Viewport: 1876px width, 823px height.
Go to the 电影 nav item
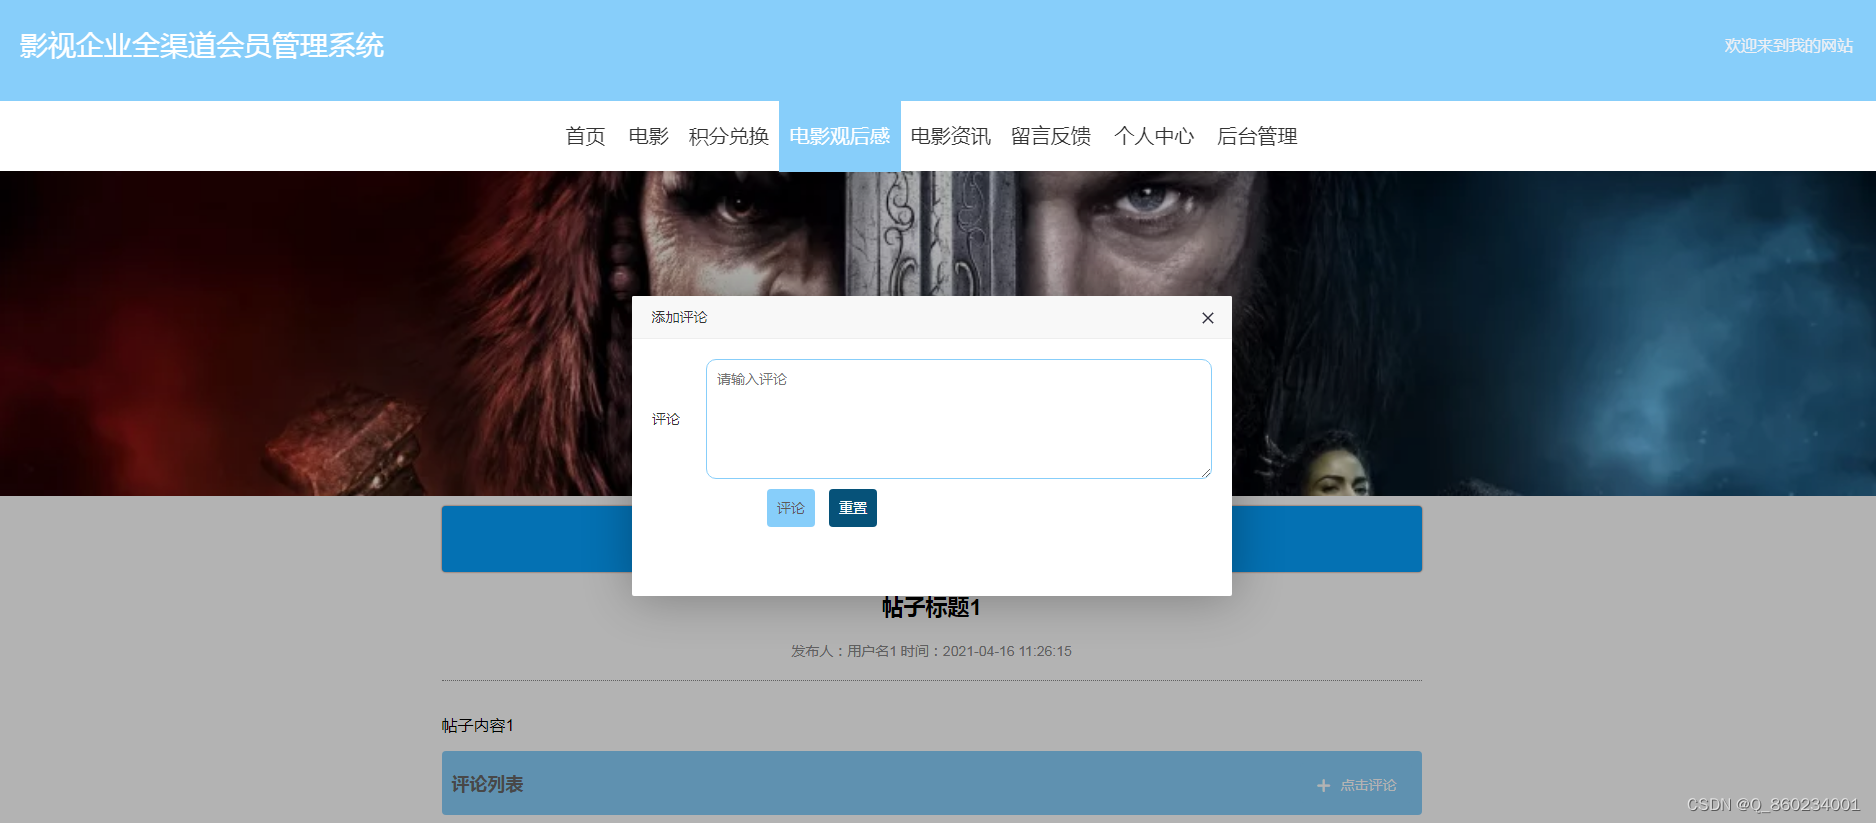(648, 136)
